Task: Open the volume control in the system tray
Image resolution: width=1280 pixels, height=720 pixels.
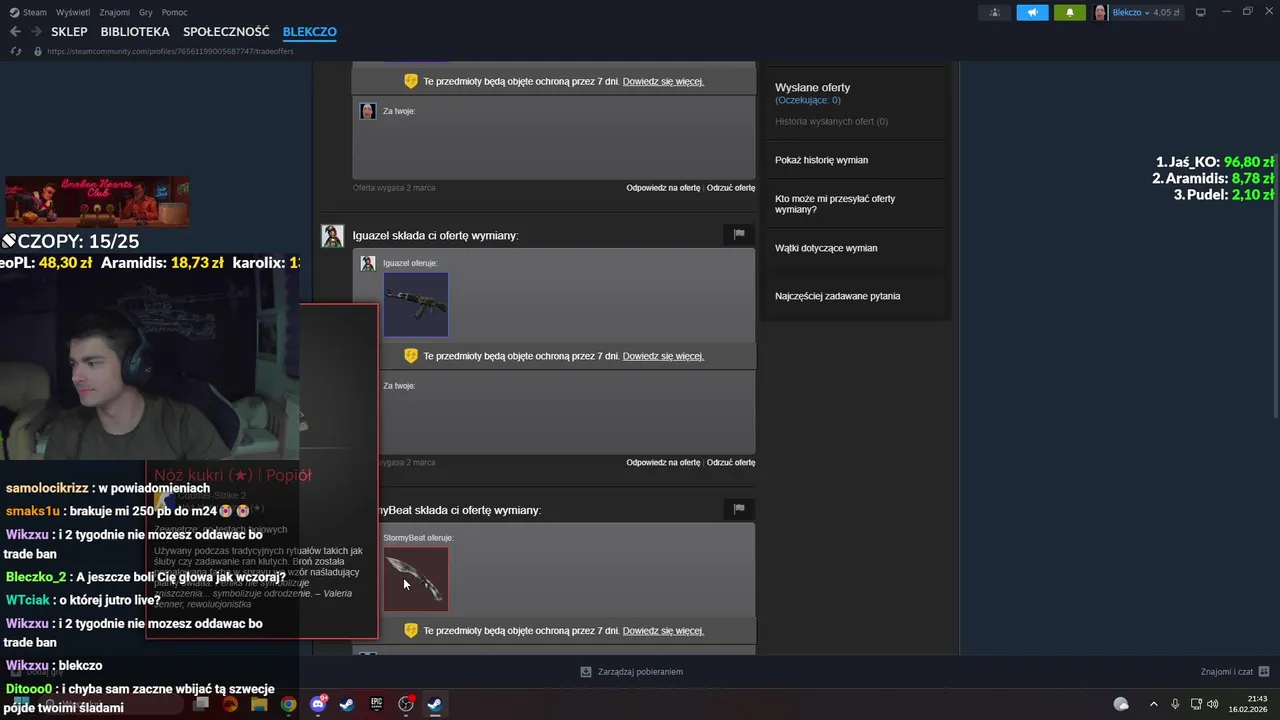Action: tap(1213, 704)
